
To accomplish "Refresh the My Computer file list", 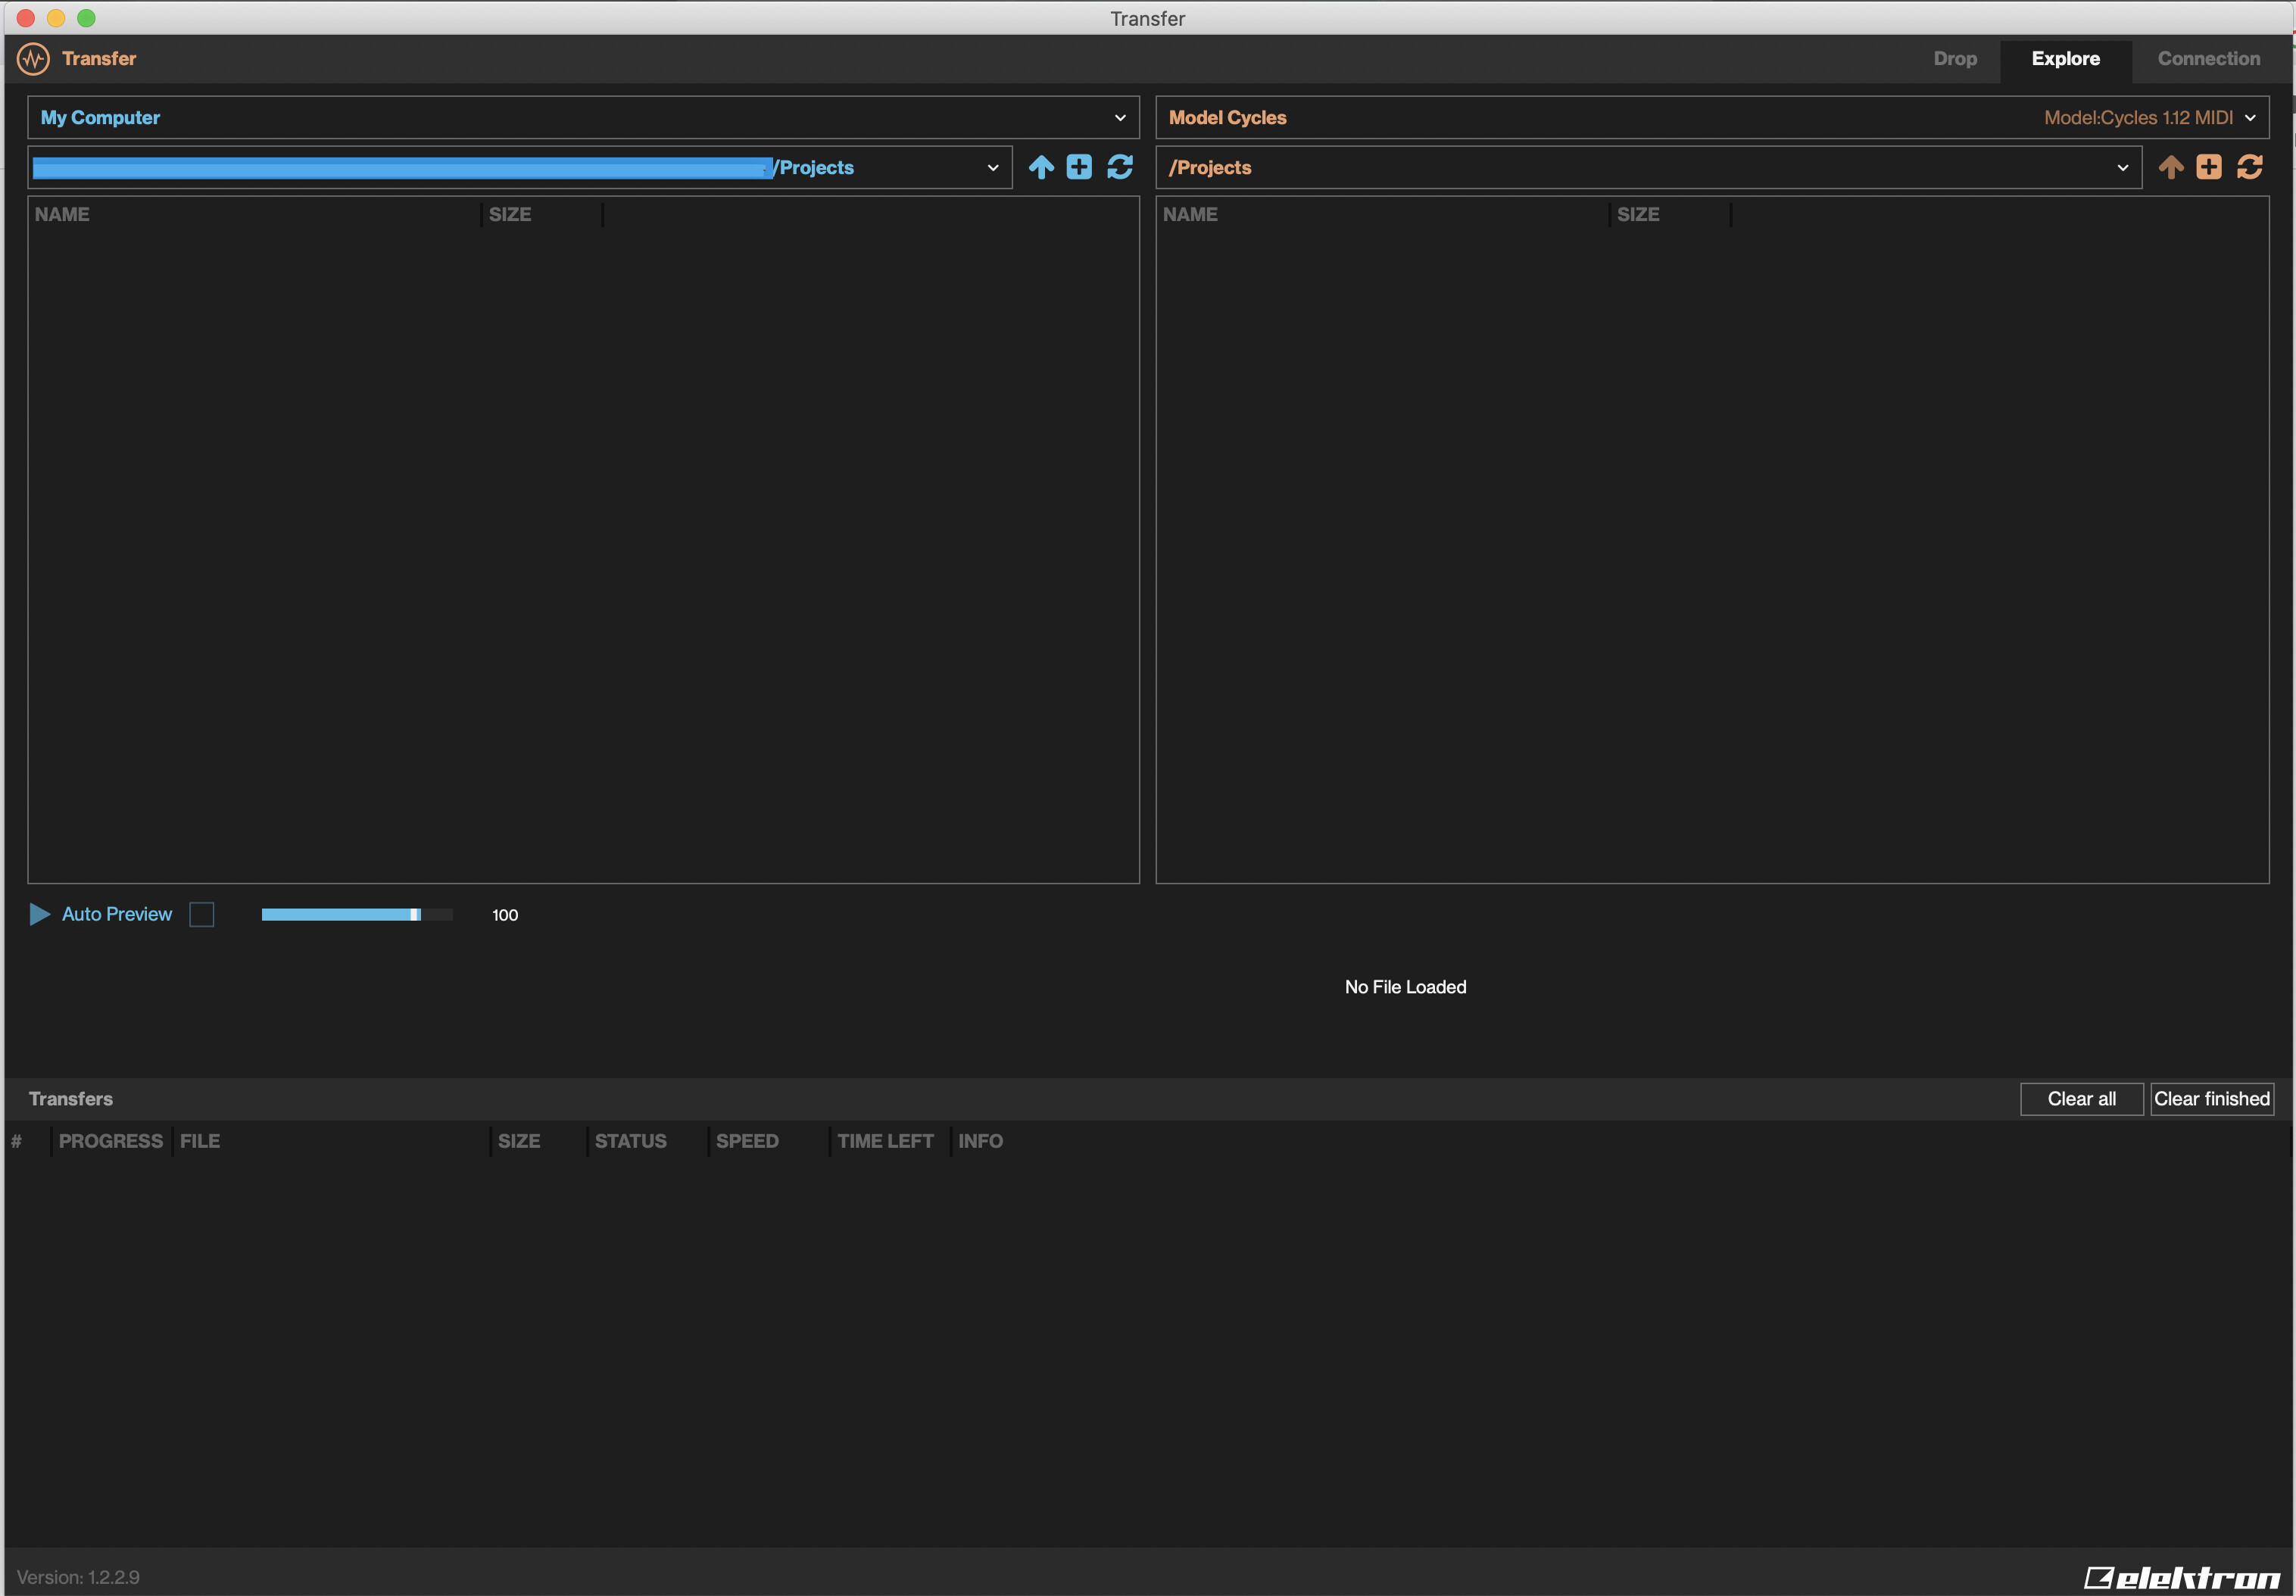I will pos(1120,167).
